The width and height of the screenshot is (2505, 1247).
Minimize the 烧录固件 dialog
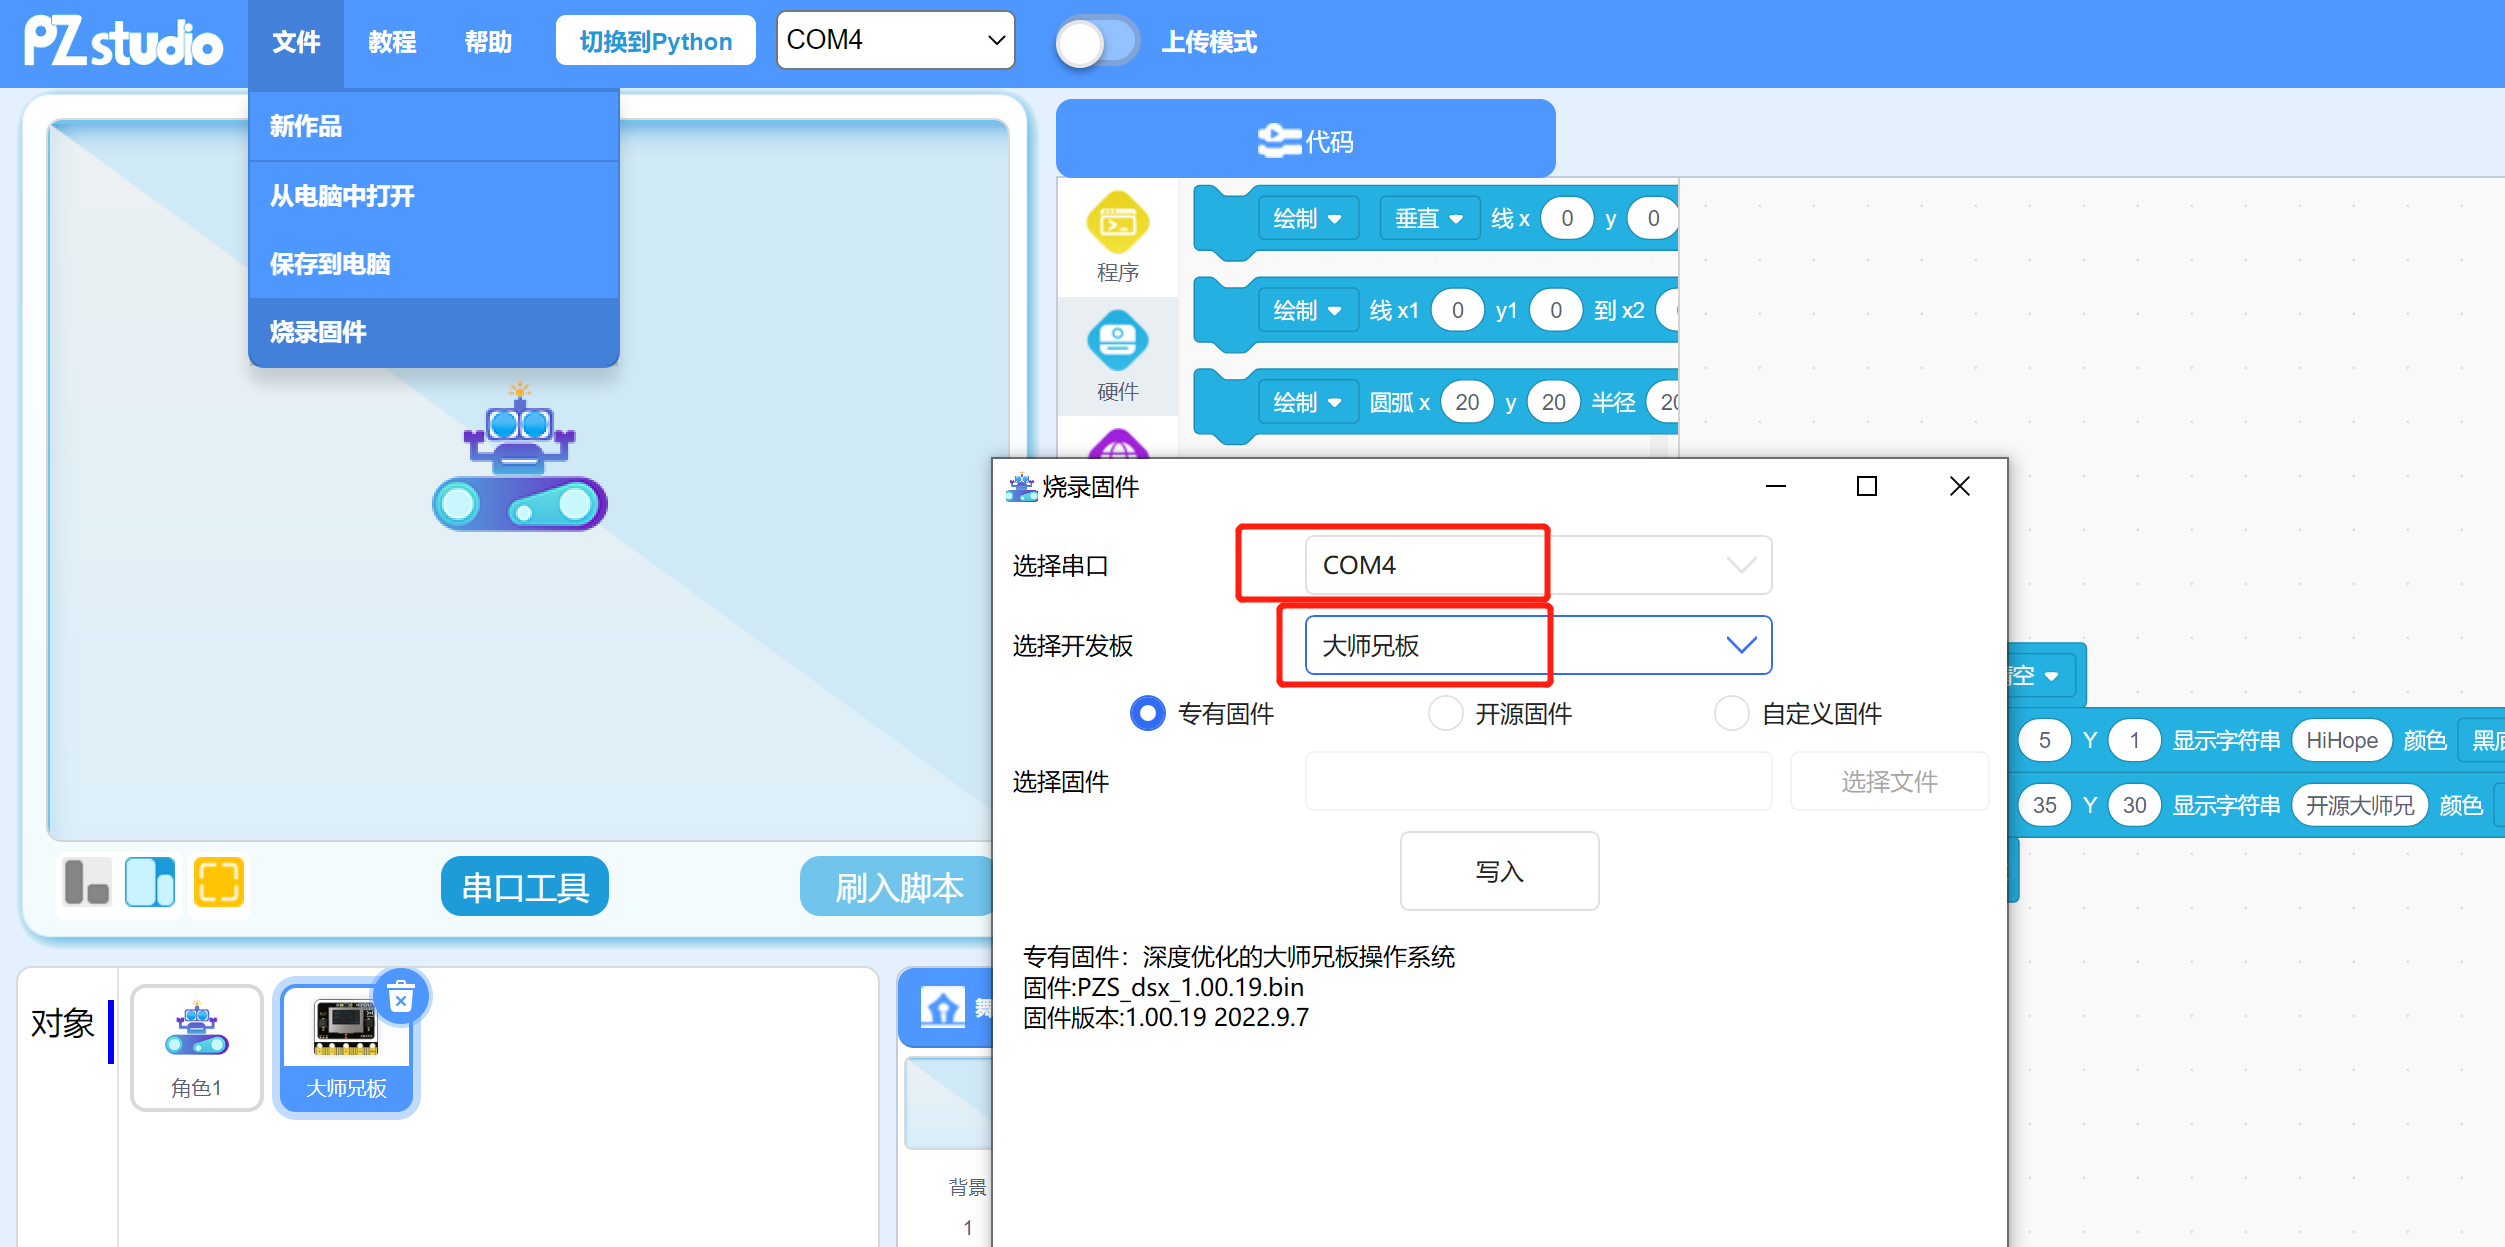coord(1776,487)
